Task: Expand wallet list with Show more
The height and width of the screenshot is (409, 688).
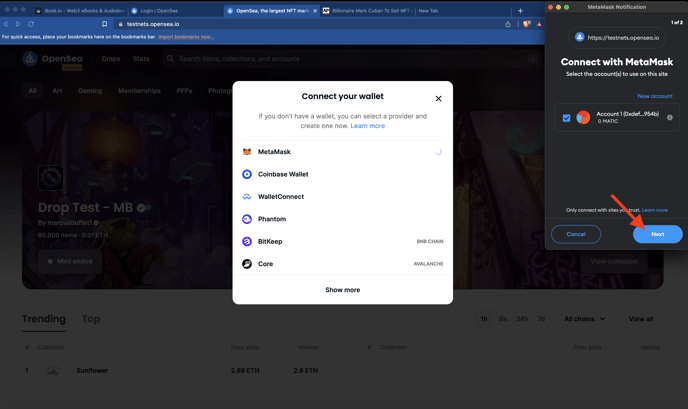Action: [343, 290]
